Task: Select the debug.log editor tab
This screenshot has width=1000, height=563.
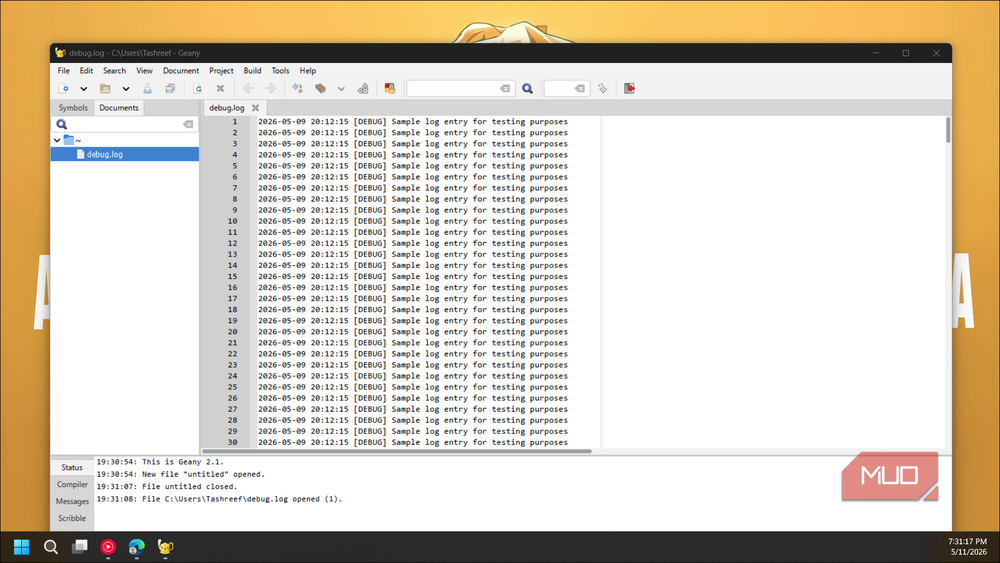Action: pos(226,108)
